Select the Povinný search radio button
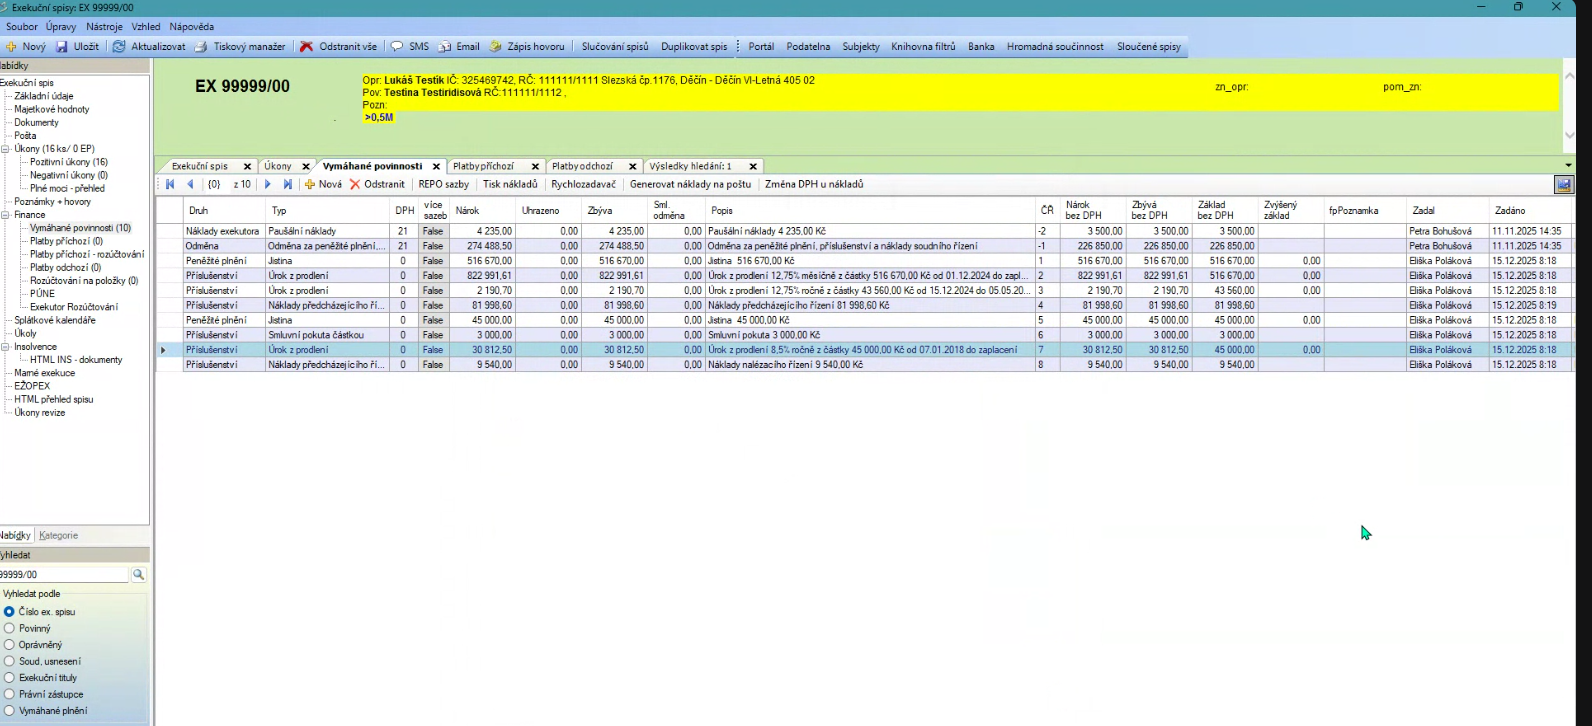 coord(10,628)
